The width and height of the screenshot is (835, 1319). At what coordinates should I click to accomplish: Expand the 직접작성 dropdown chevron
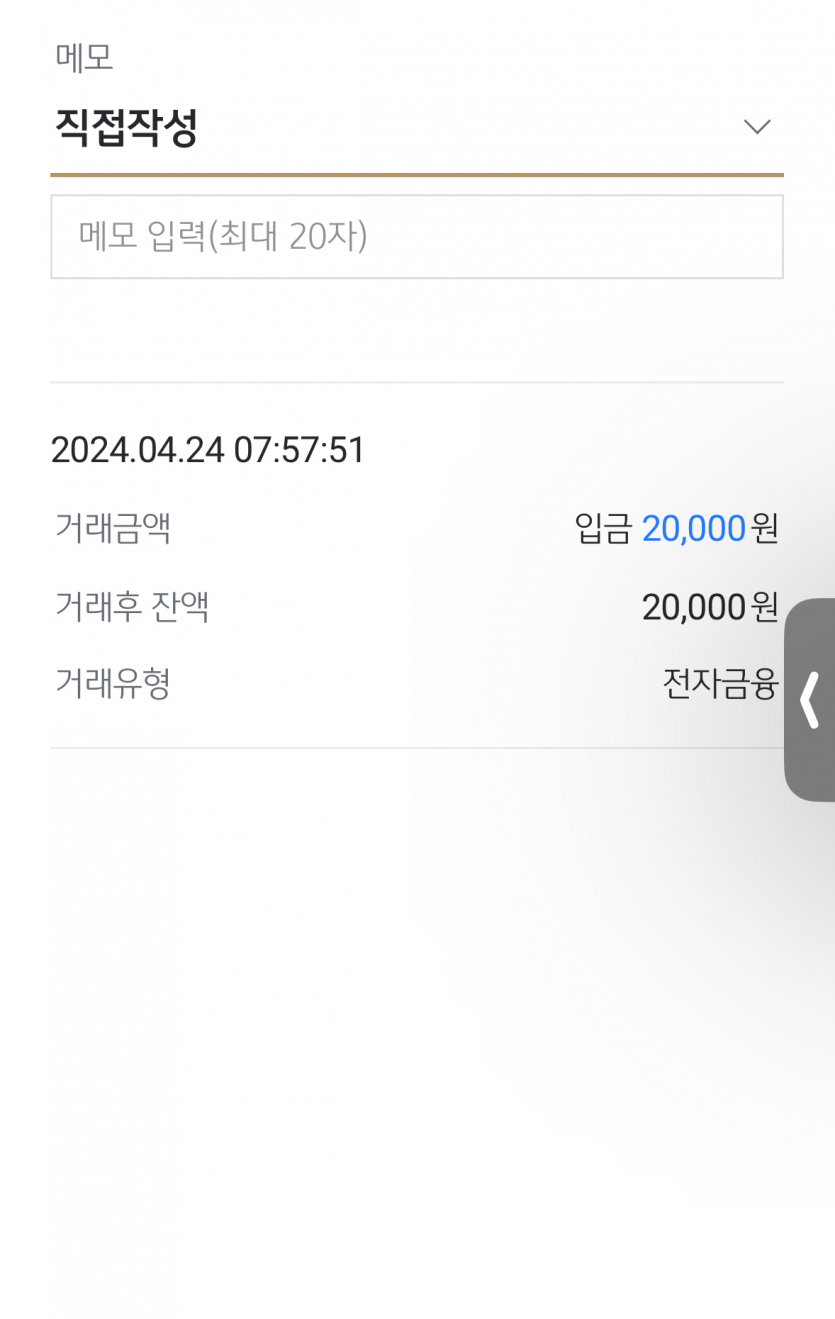[x=757, y=127]
